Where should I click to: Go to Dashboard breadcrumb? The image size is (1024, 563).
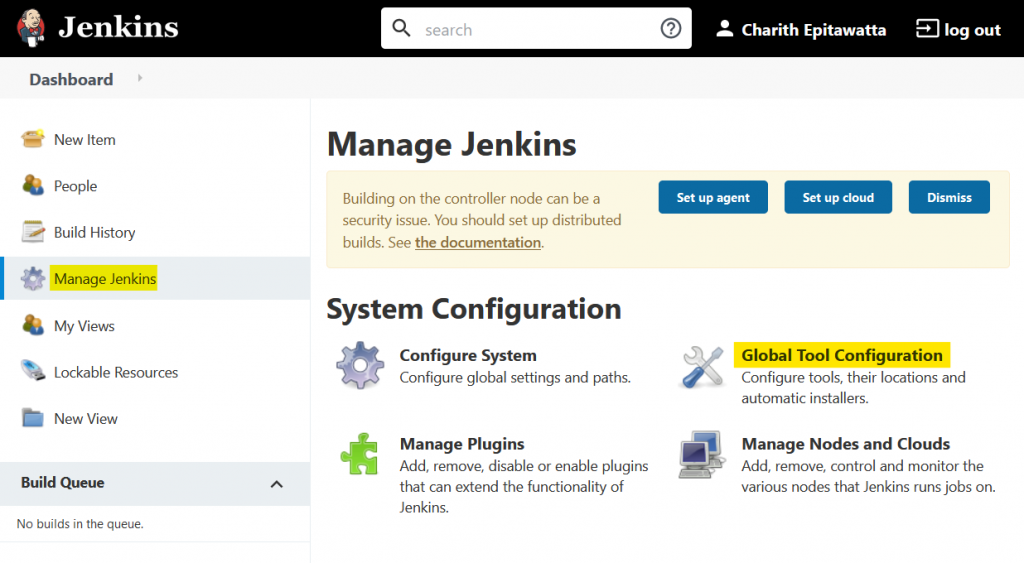click(71, 80)
